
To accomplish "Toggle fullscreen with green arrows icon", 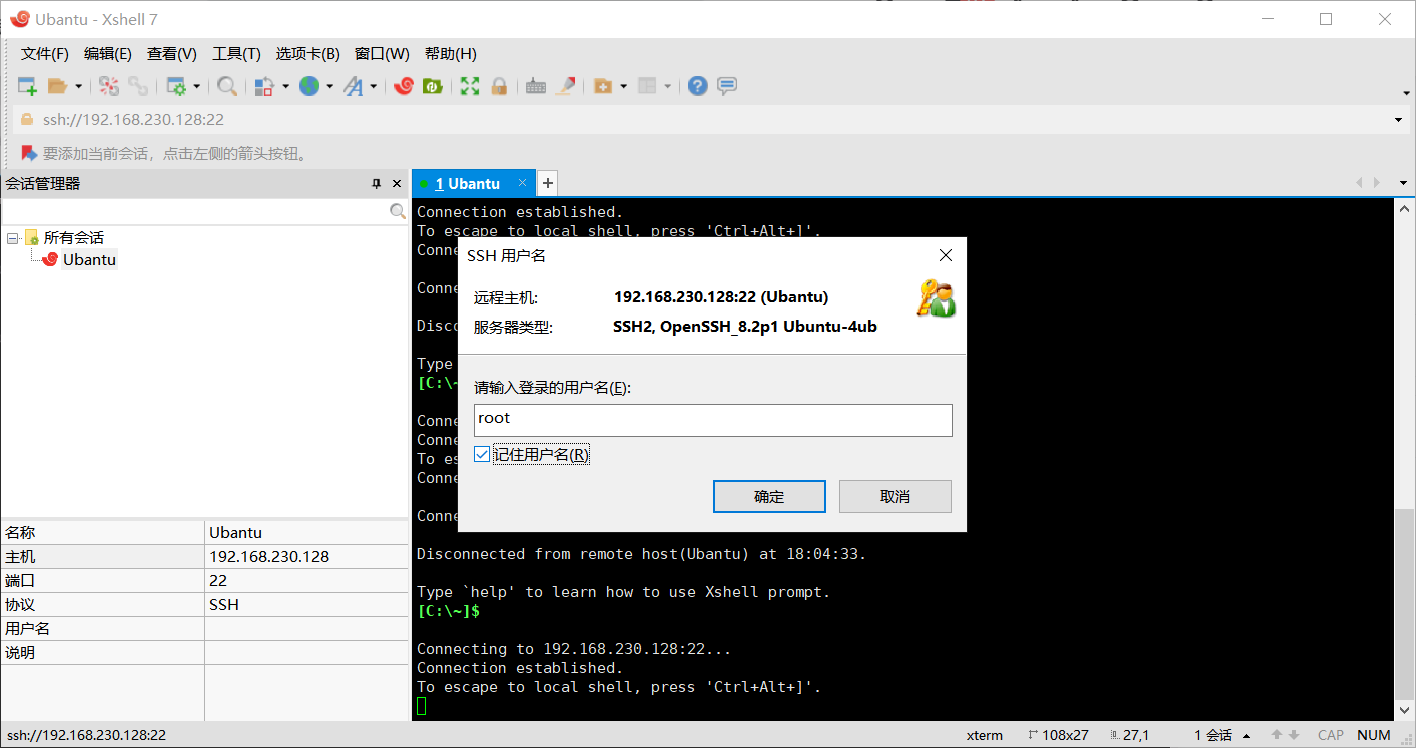I will [470, 87].
